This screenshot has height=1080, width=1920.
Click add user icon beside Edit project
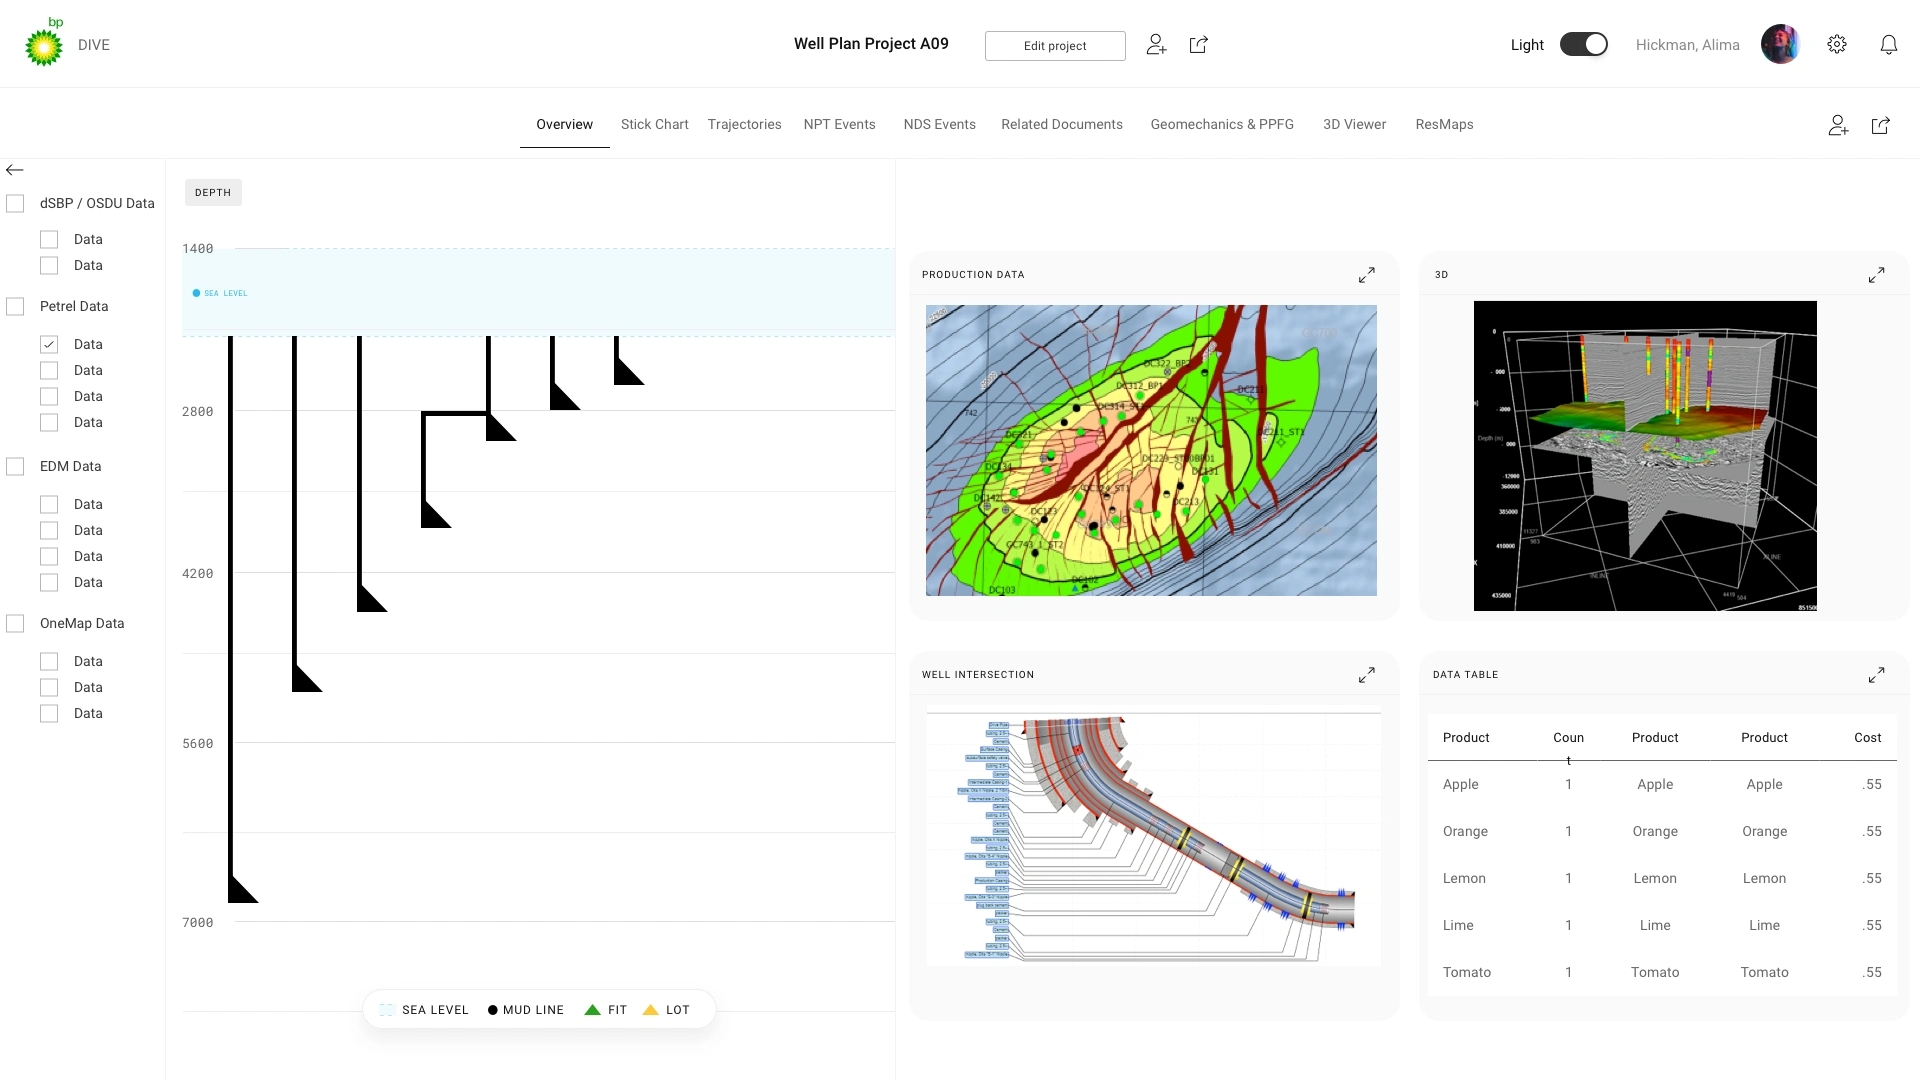[x=1156, y=44]
